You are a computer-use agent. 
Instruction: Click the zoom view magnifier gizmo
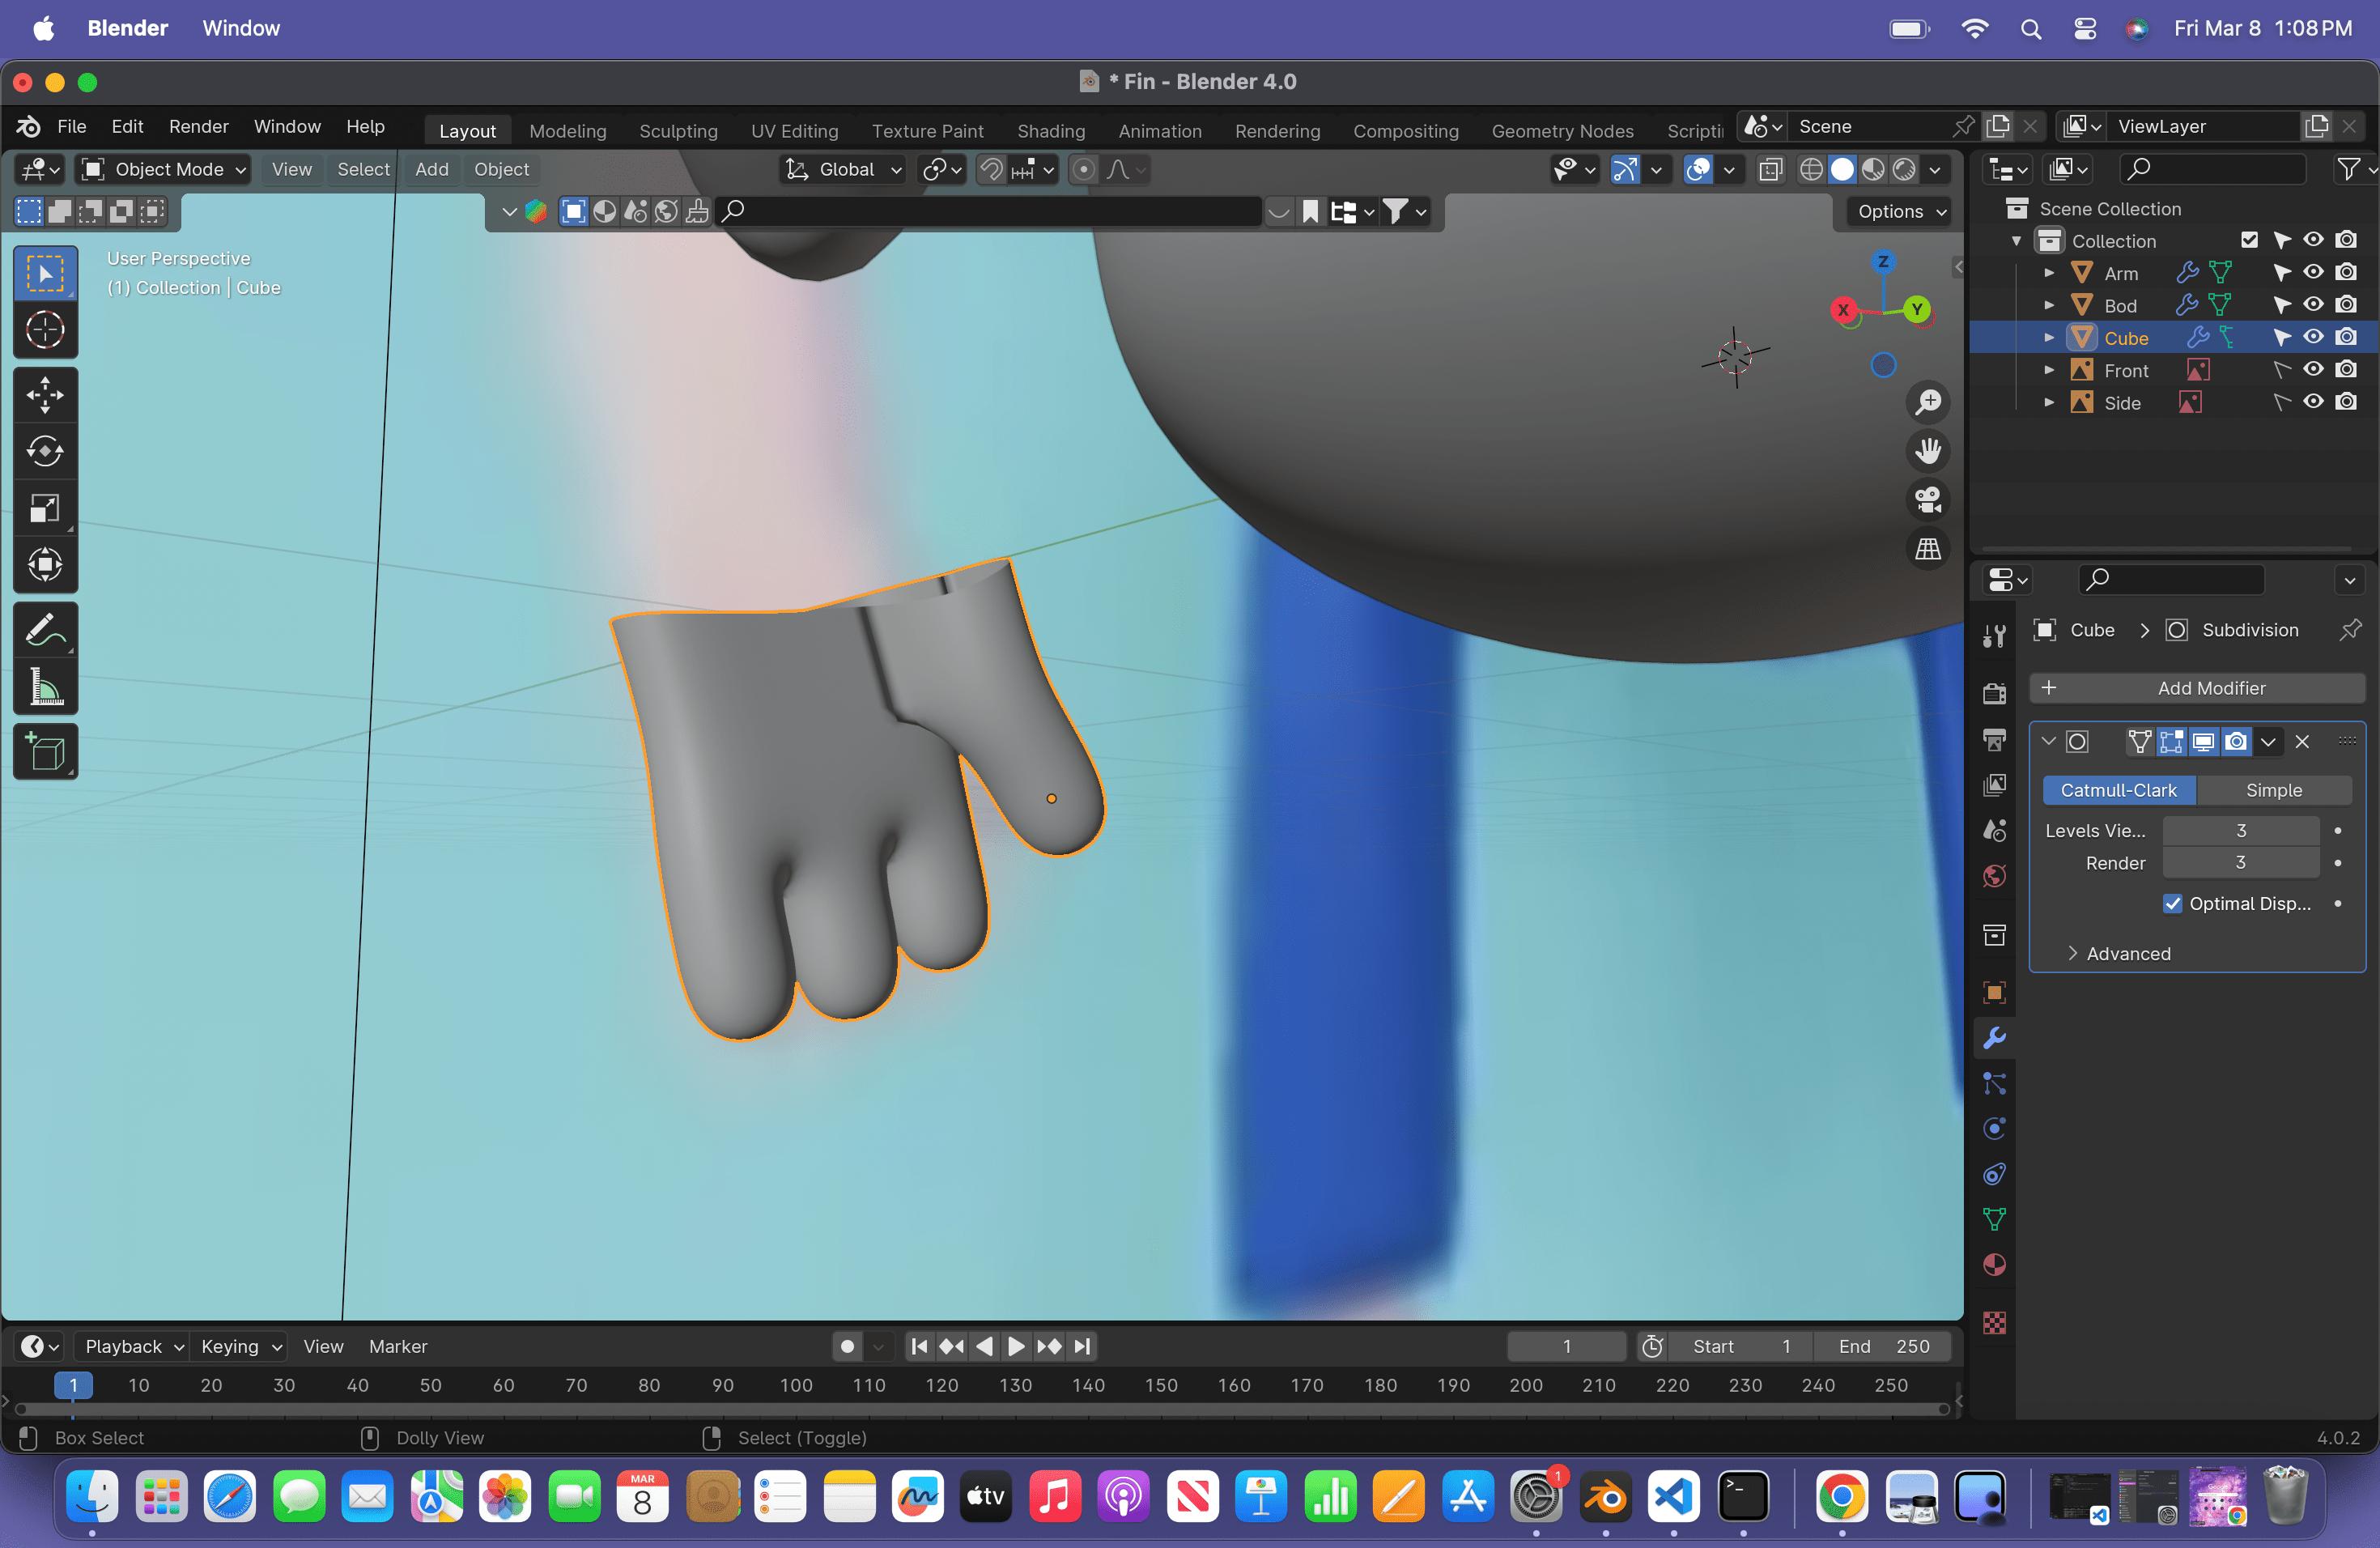tap(1928, 402)
